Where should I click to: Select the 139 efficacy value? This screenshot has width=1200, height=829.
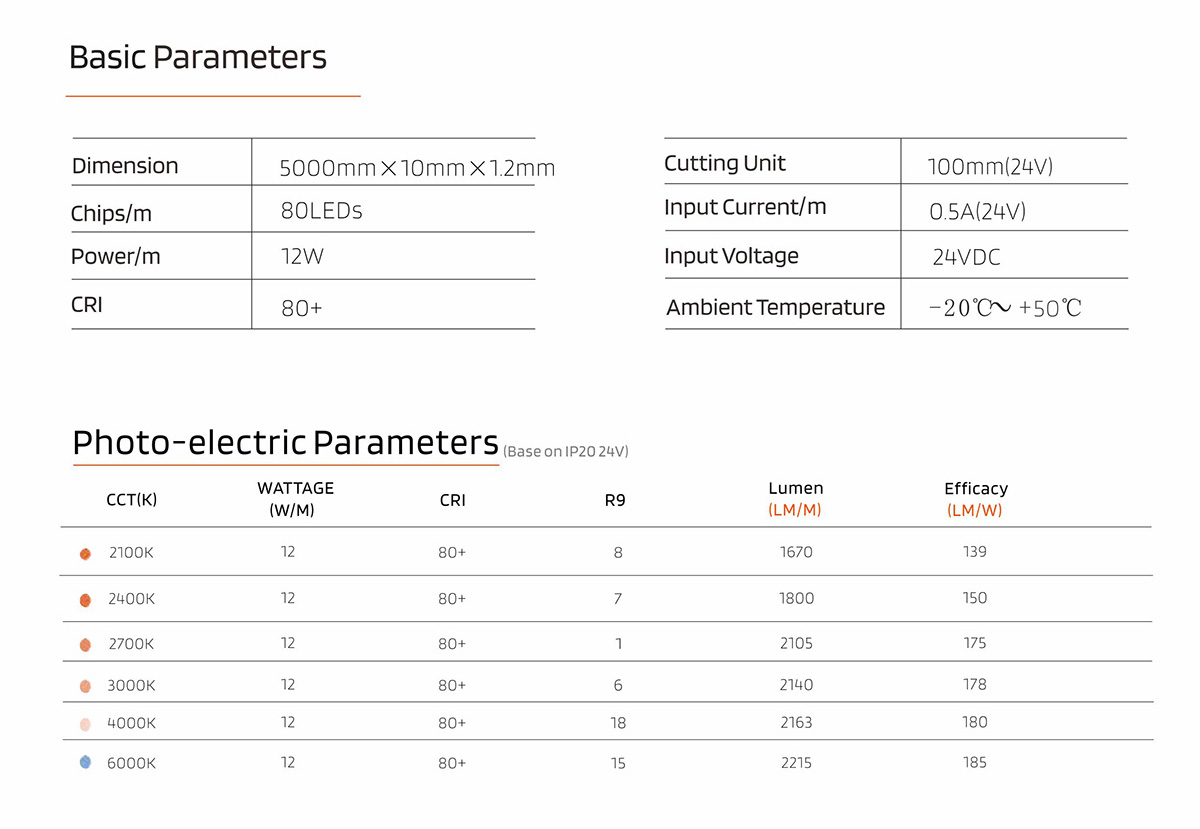975,552
